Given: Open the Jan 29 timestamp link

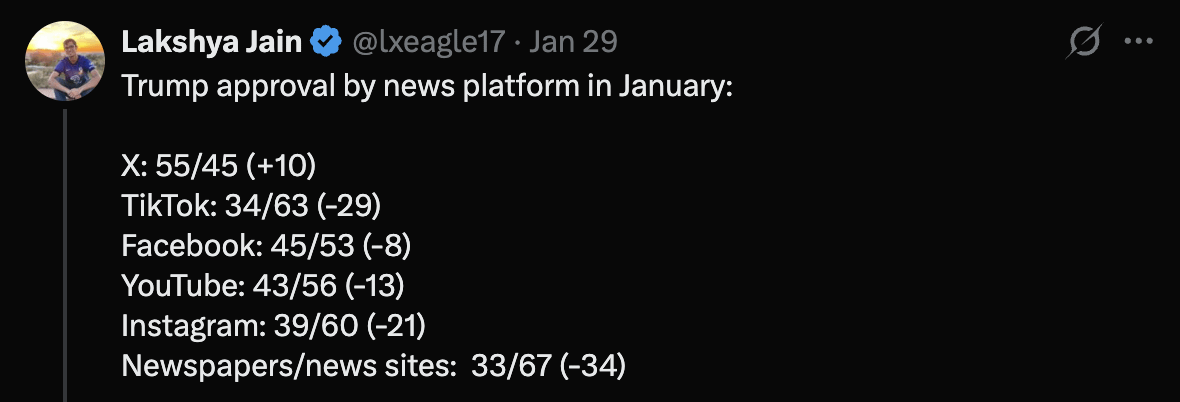Looking at the screenshot, I should [573, 42].
